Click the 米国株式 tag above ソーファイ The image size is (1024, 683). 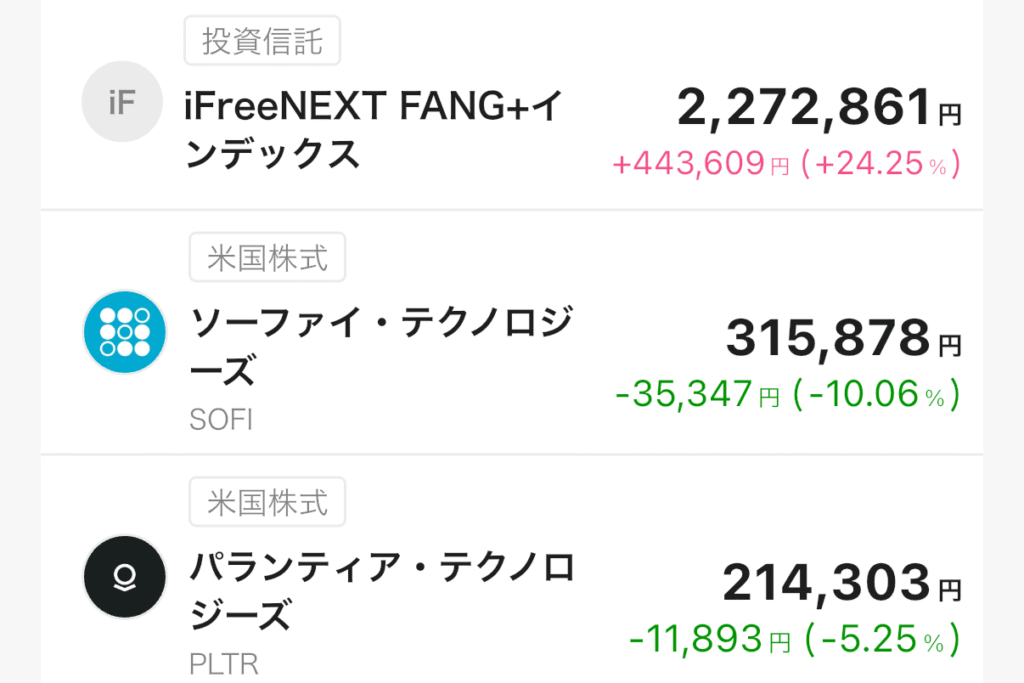tap(267, 258)
